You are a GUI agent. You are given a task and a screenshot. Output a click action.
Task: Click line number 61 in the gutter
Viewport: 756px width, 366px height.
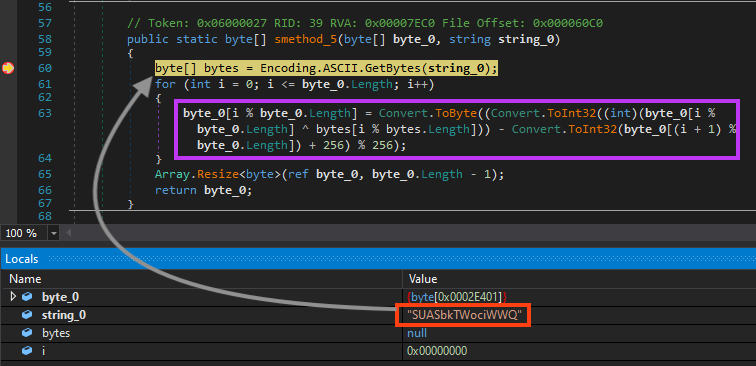[x=44, y=84]
